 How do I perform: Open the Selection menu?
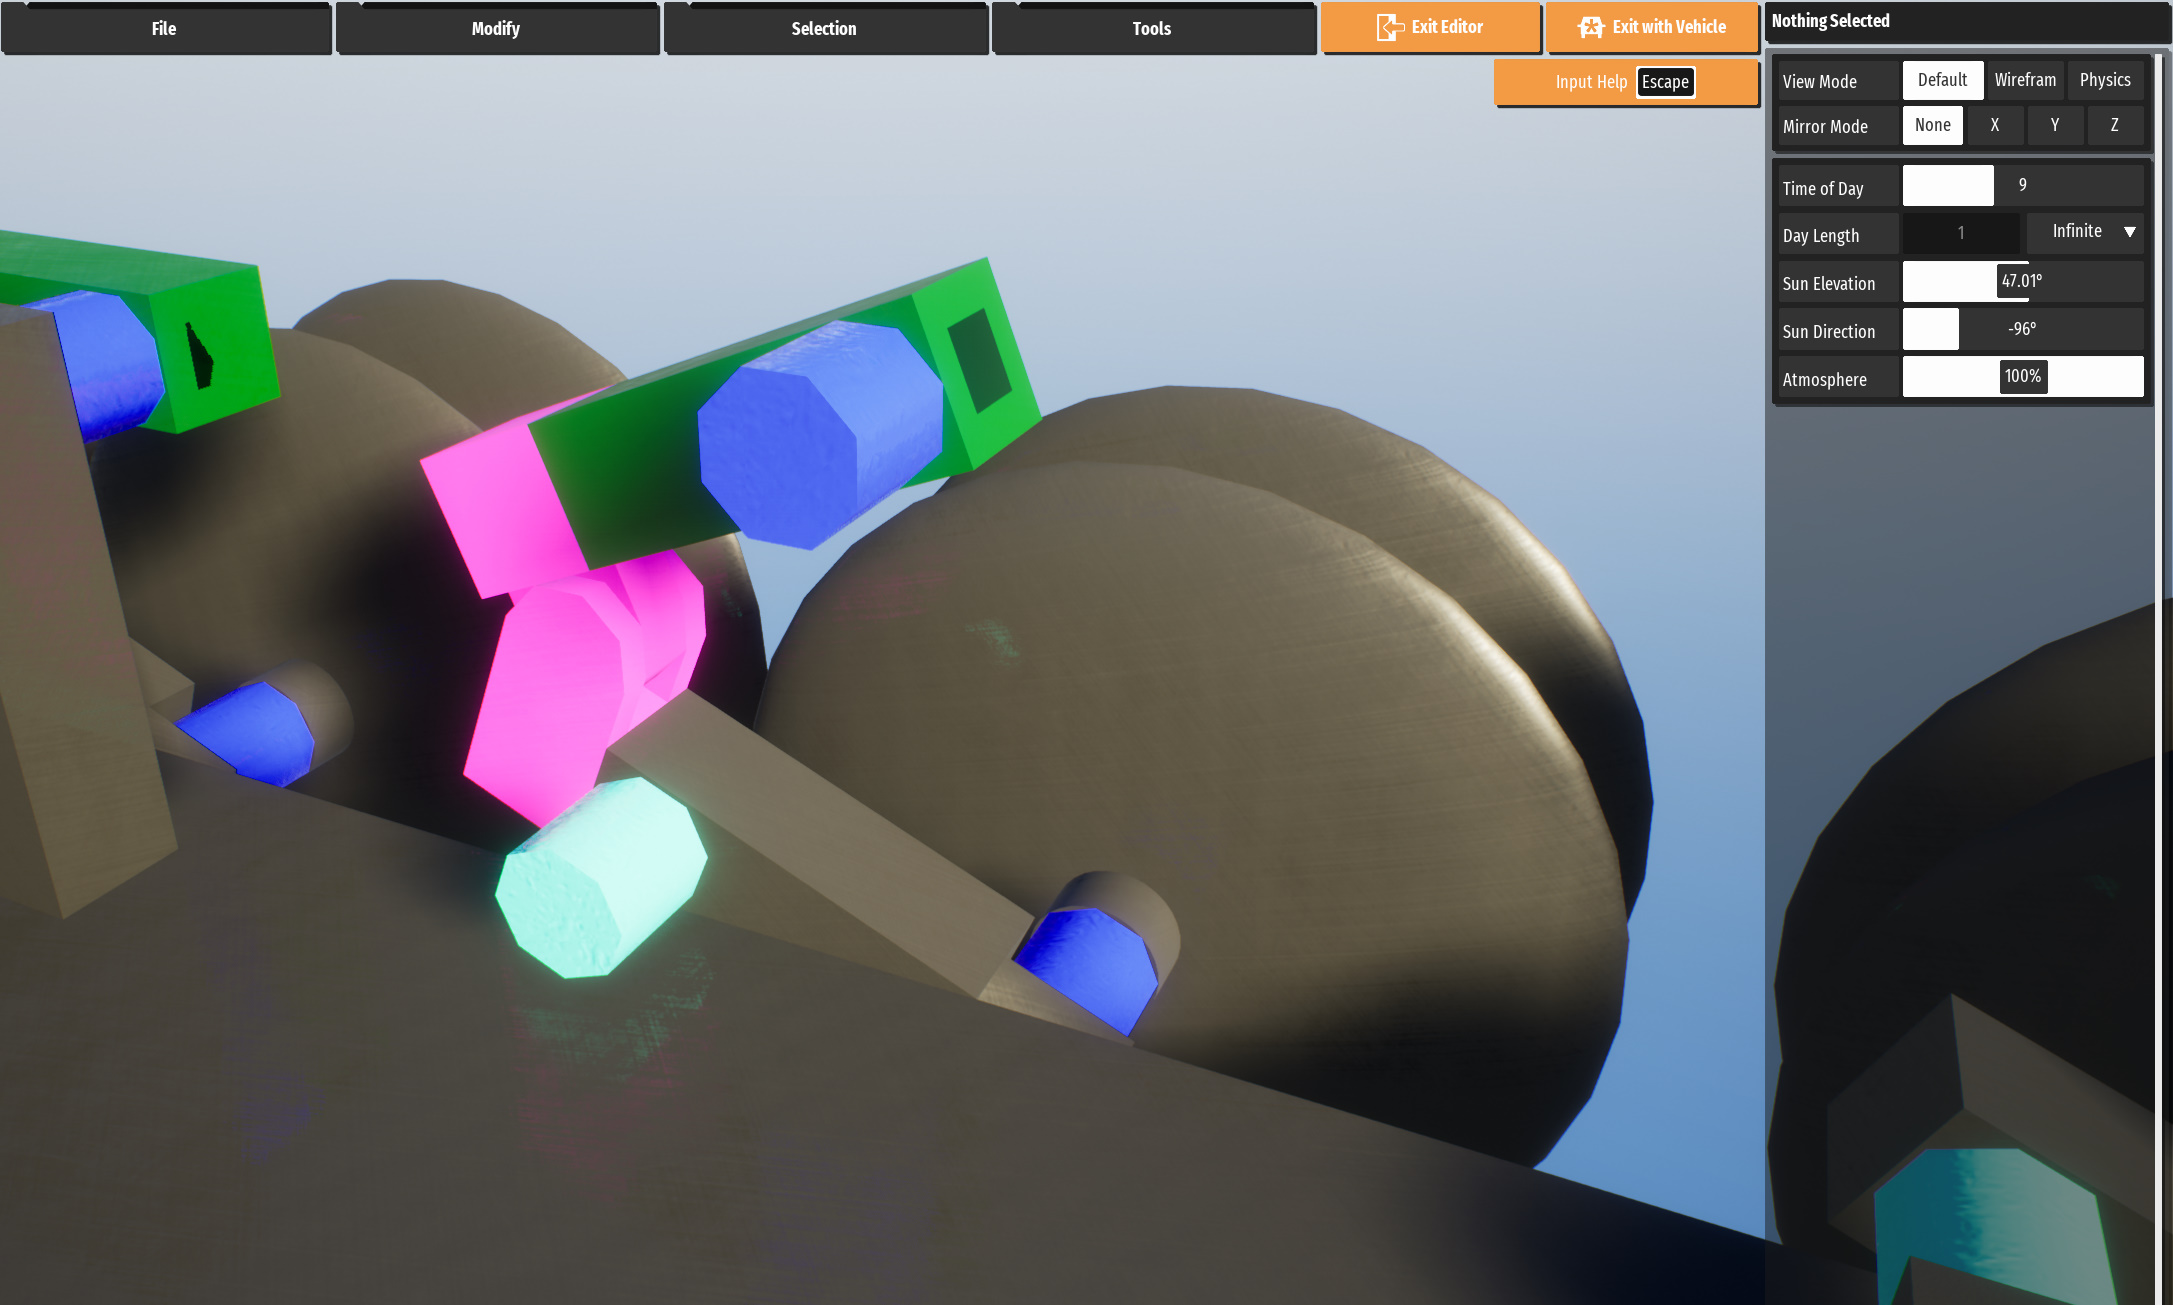pos(824,29)
